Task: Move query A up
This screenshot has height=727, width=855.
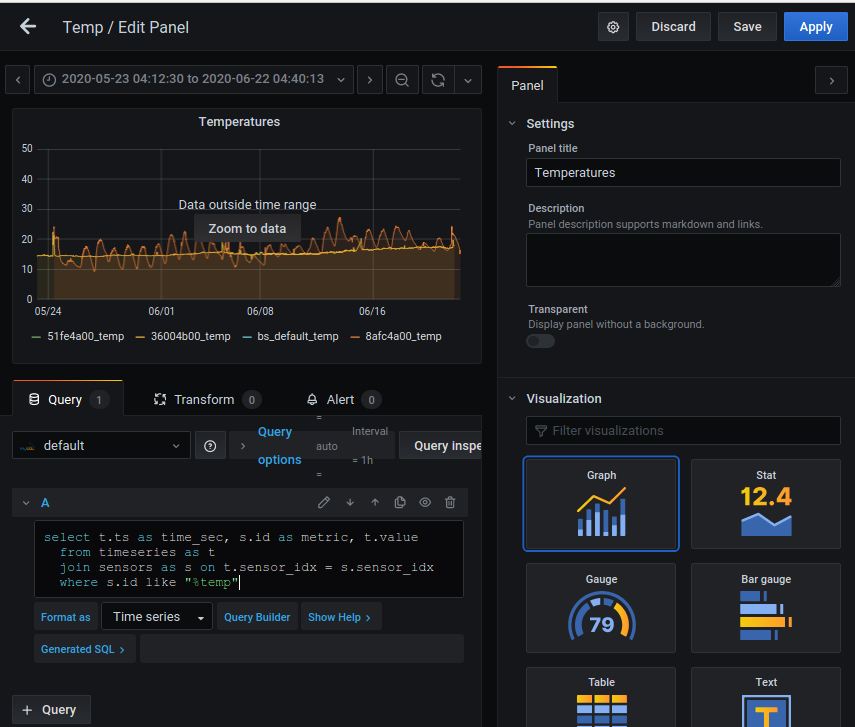Action: [x=375, y=502]
